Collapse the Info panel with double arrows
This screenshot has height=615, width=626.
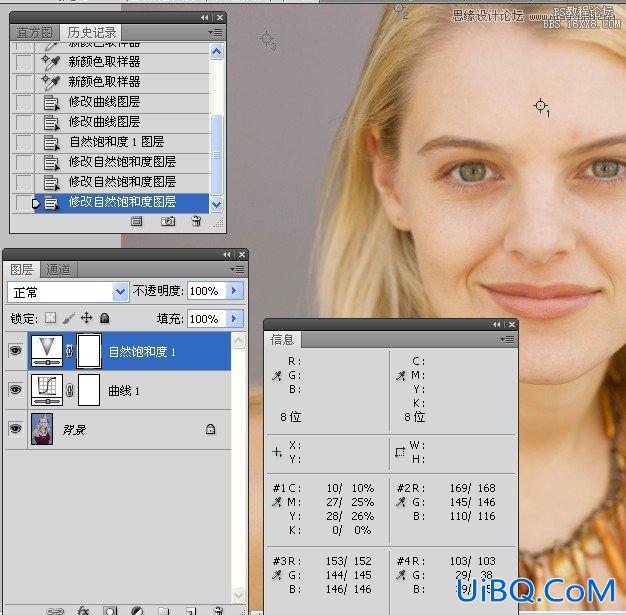pyautogui.click(x=497, y=324)
